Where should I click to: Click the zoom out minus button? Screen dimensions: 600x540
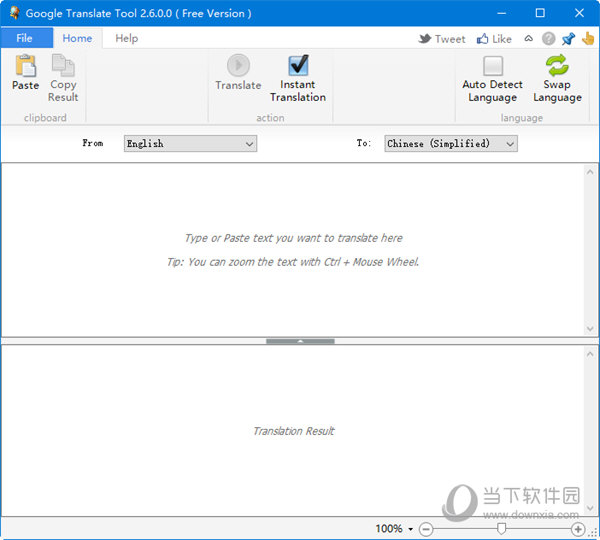(x=426, y=529)
